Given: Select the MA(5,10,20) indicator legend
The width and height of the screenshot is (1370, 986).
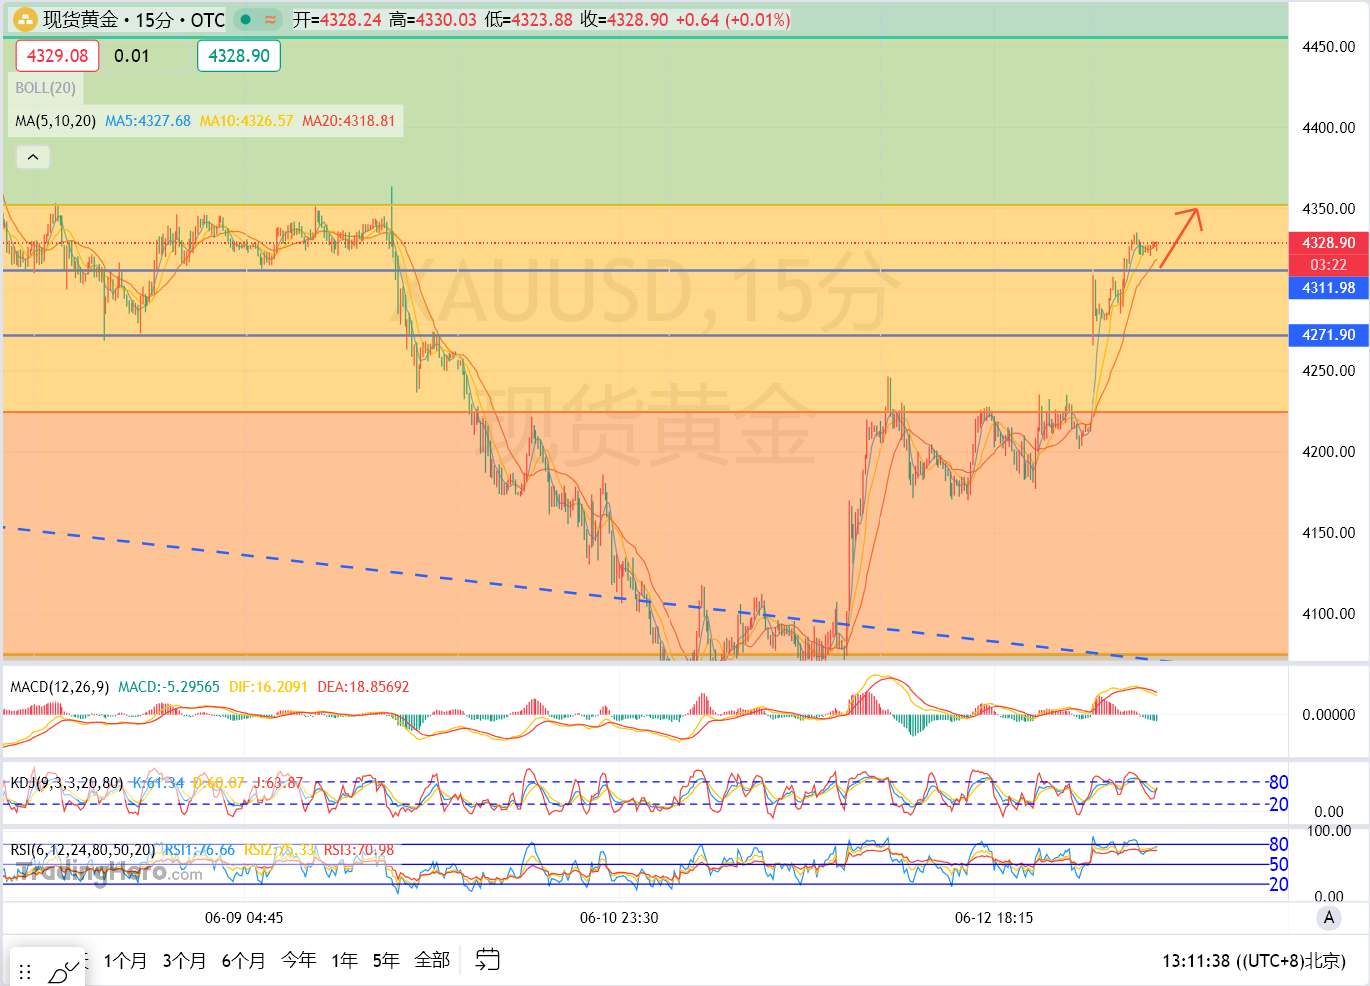Looking at the screenshot, I should pos(56,121).
